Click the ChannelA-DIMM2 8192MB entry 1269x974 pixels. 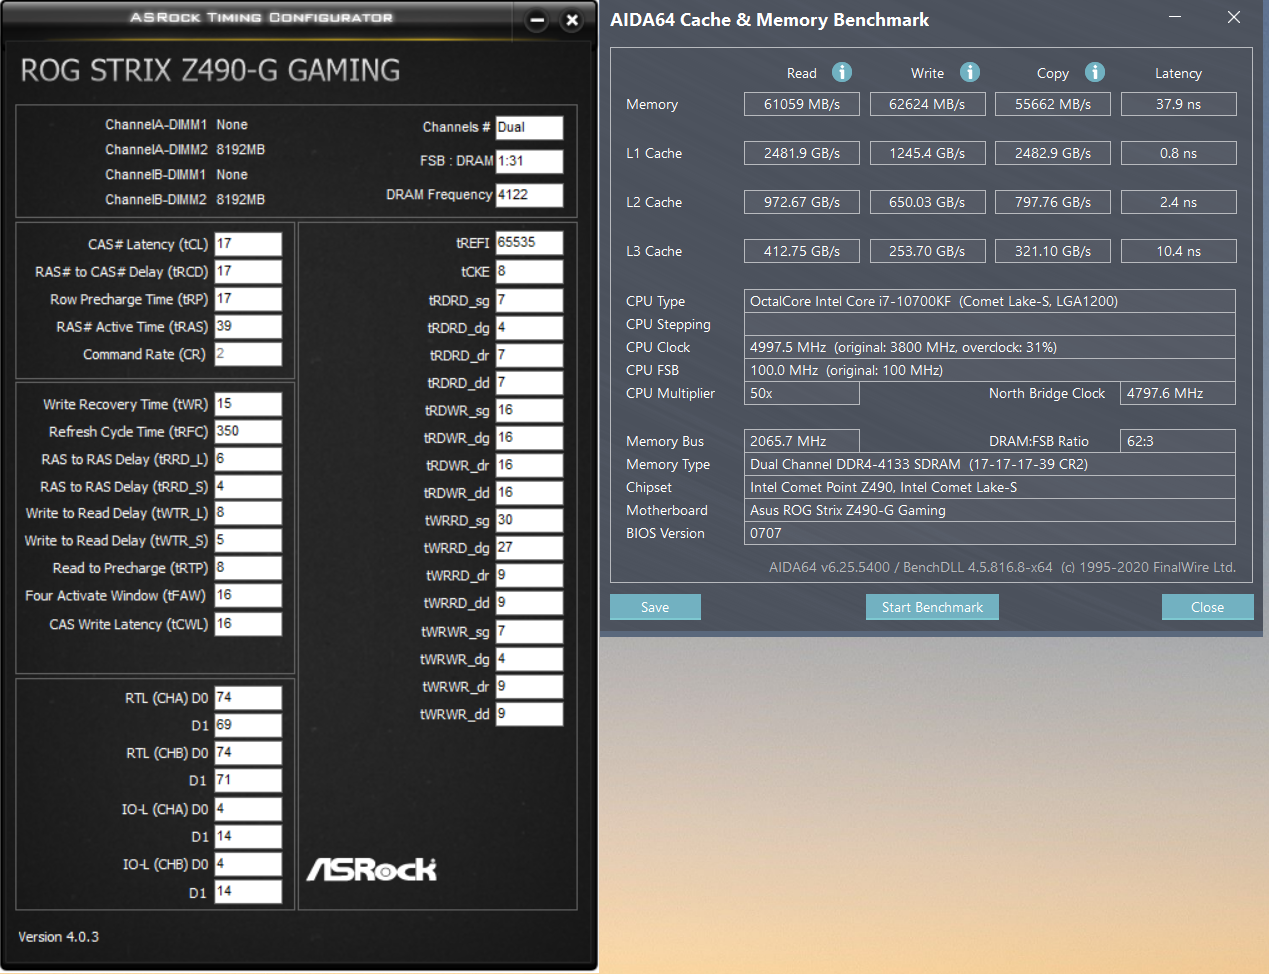tap(185, 149)
